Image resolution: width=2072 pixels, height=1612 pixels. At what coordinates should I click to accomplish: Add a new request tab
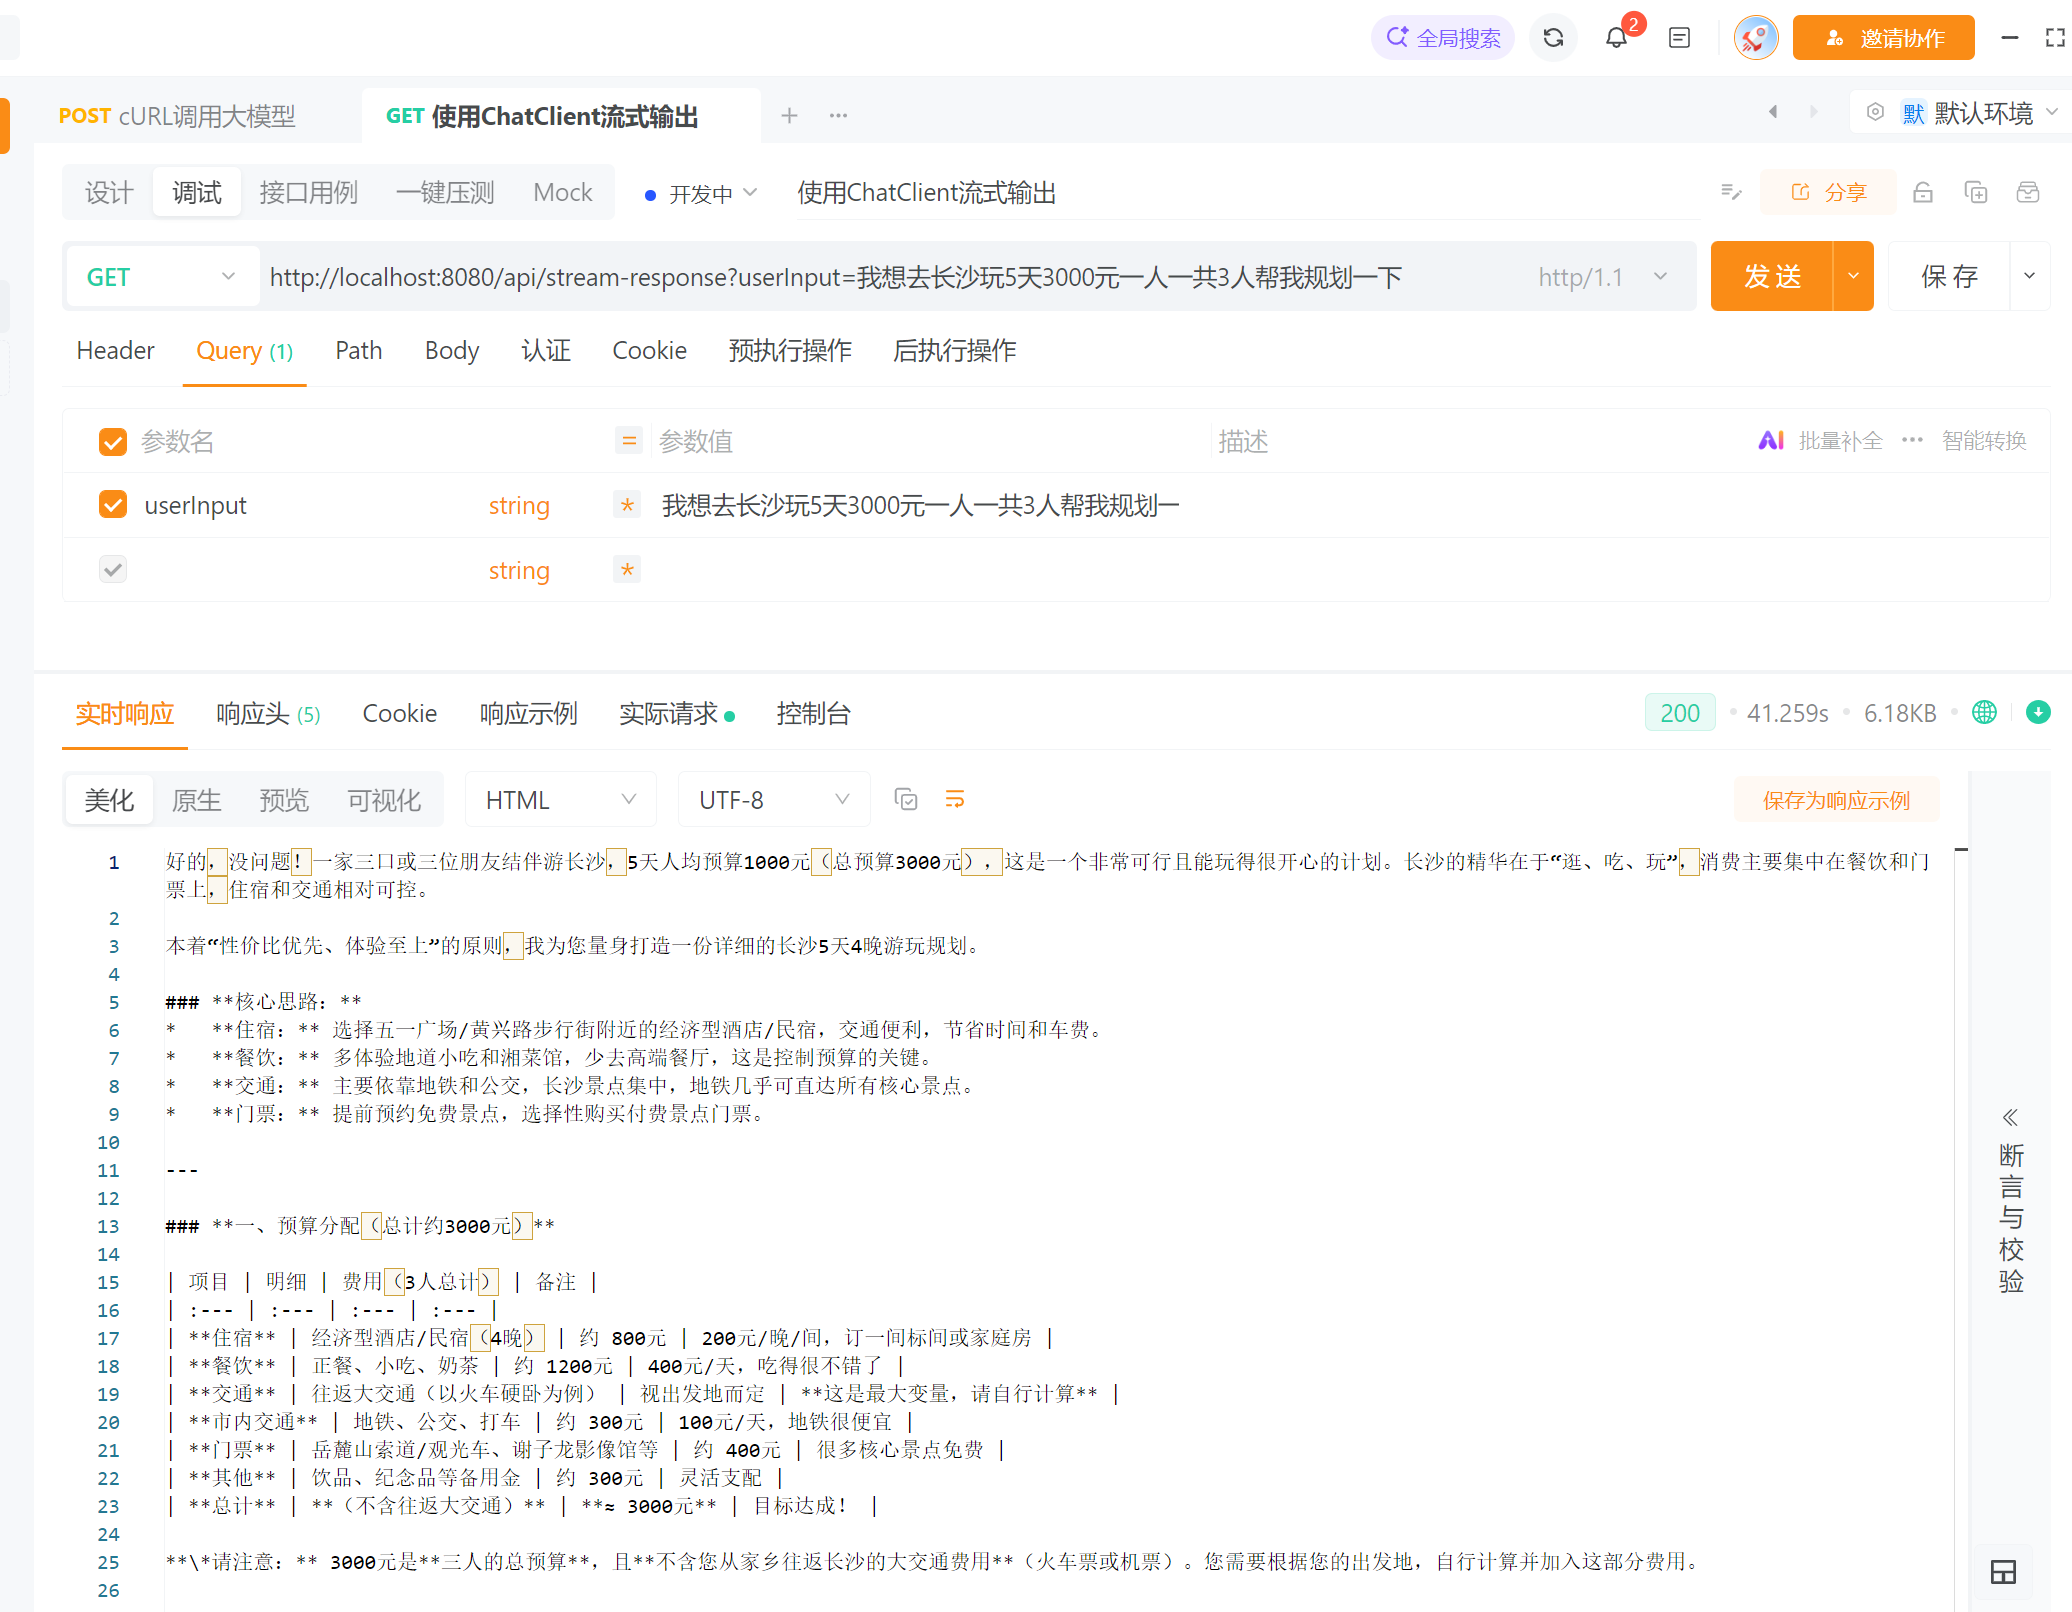(x=789, y=116)
